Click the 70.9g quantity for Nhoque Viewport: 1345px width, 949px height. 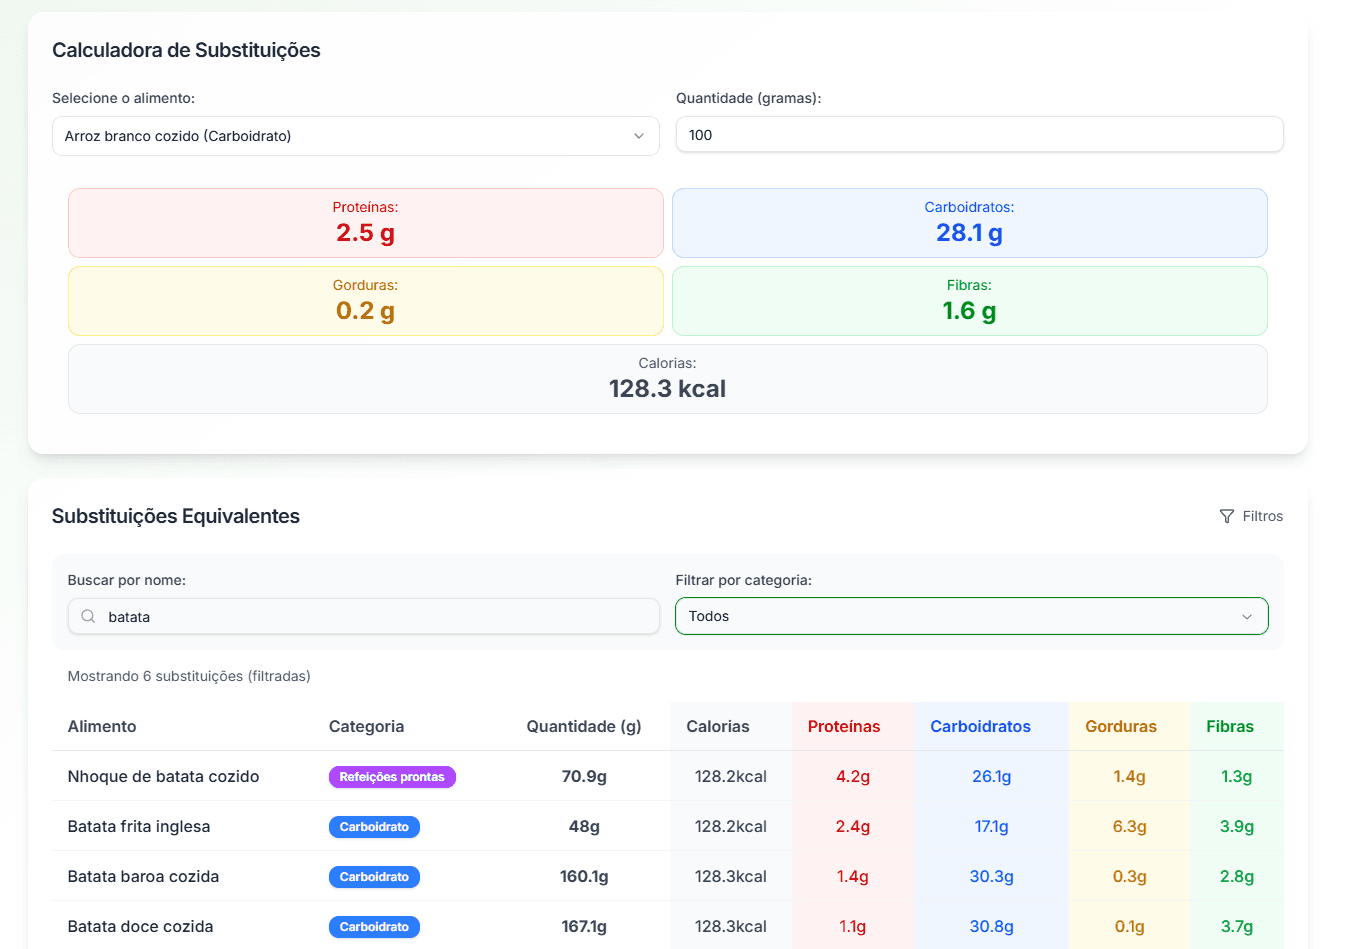click(x=584, y=776)
